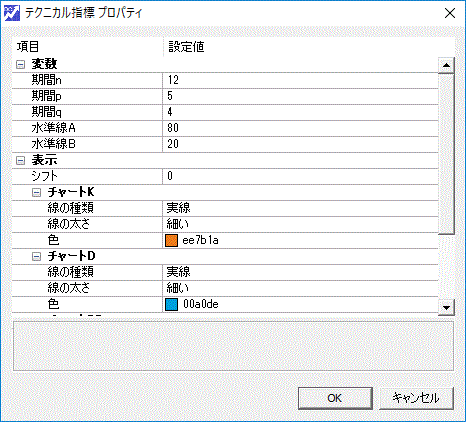Click the キャンセル button

(x=416, y=398)
